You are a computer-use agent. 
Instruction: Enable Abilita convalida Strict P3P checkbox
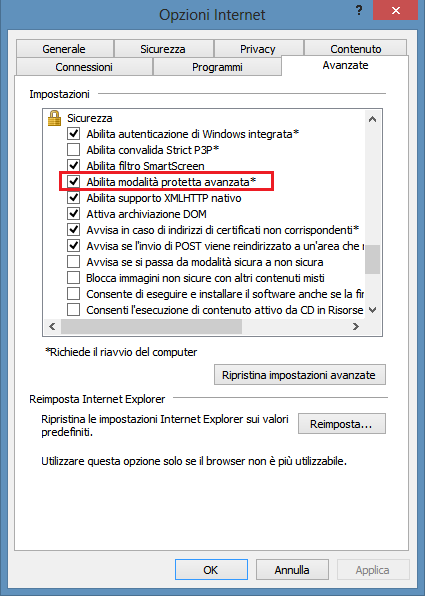(x=73, y=150)
